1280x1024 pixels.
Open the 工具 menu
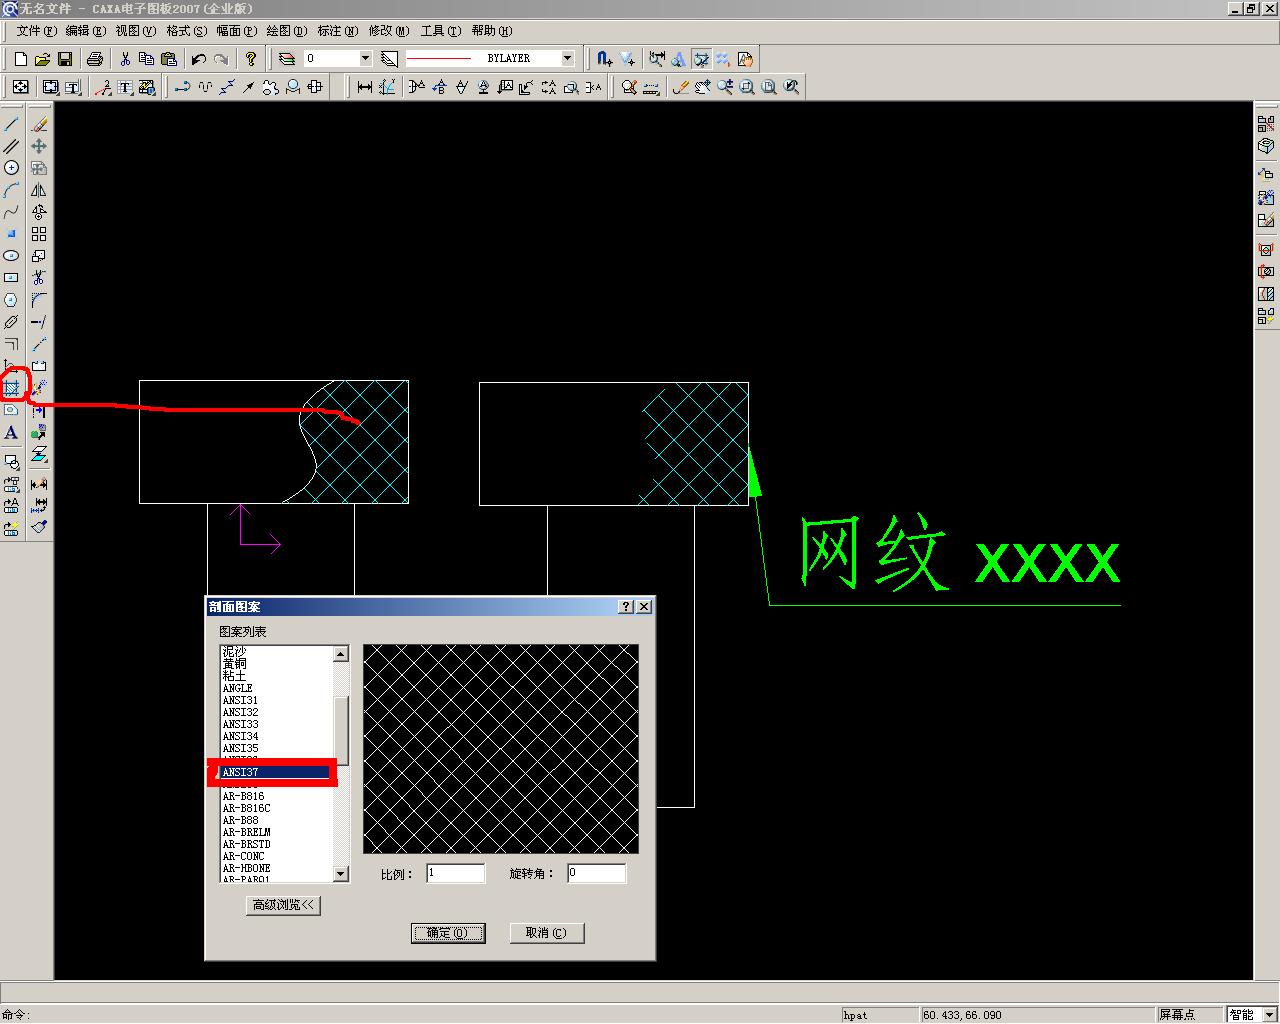440,31
